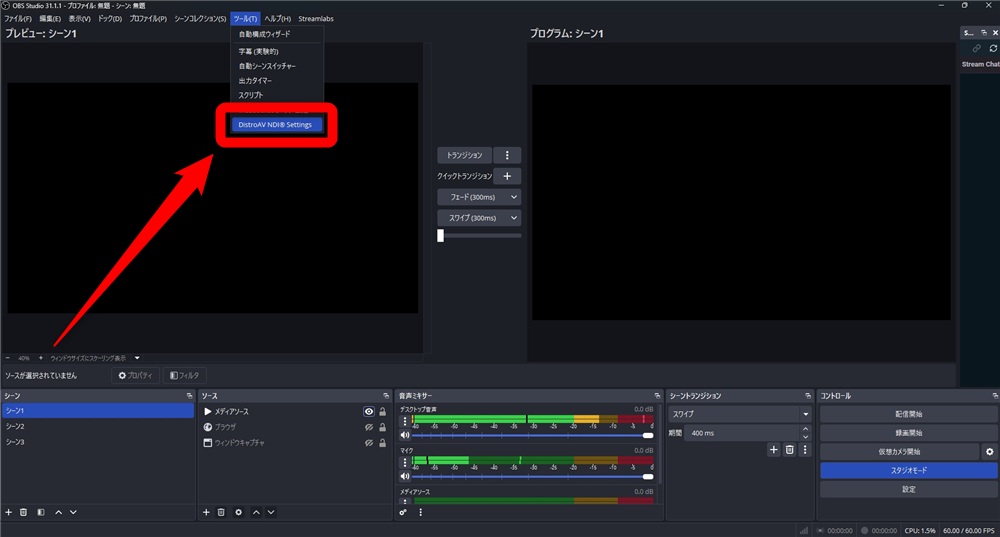The height and width of the screenshot is (537, 1000).
Task: Open the three-dot menu next to トランジション button
Action: [x=507, y=155]
